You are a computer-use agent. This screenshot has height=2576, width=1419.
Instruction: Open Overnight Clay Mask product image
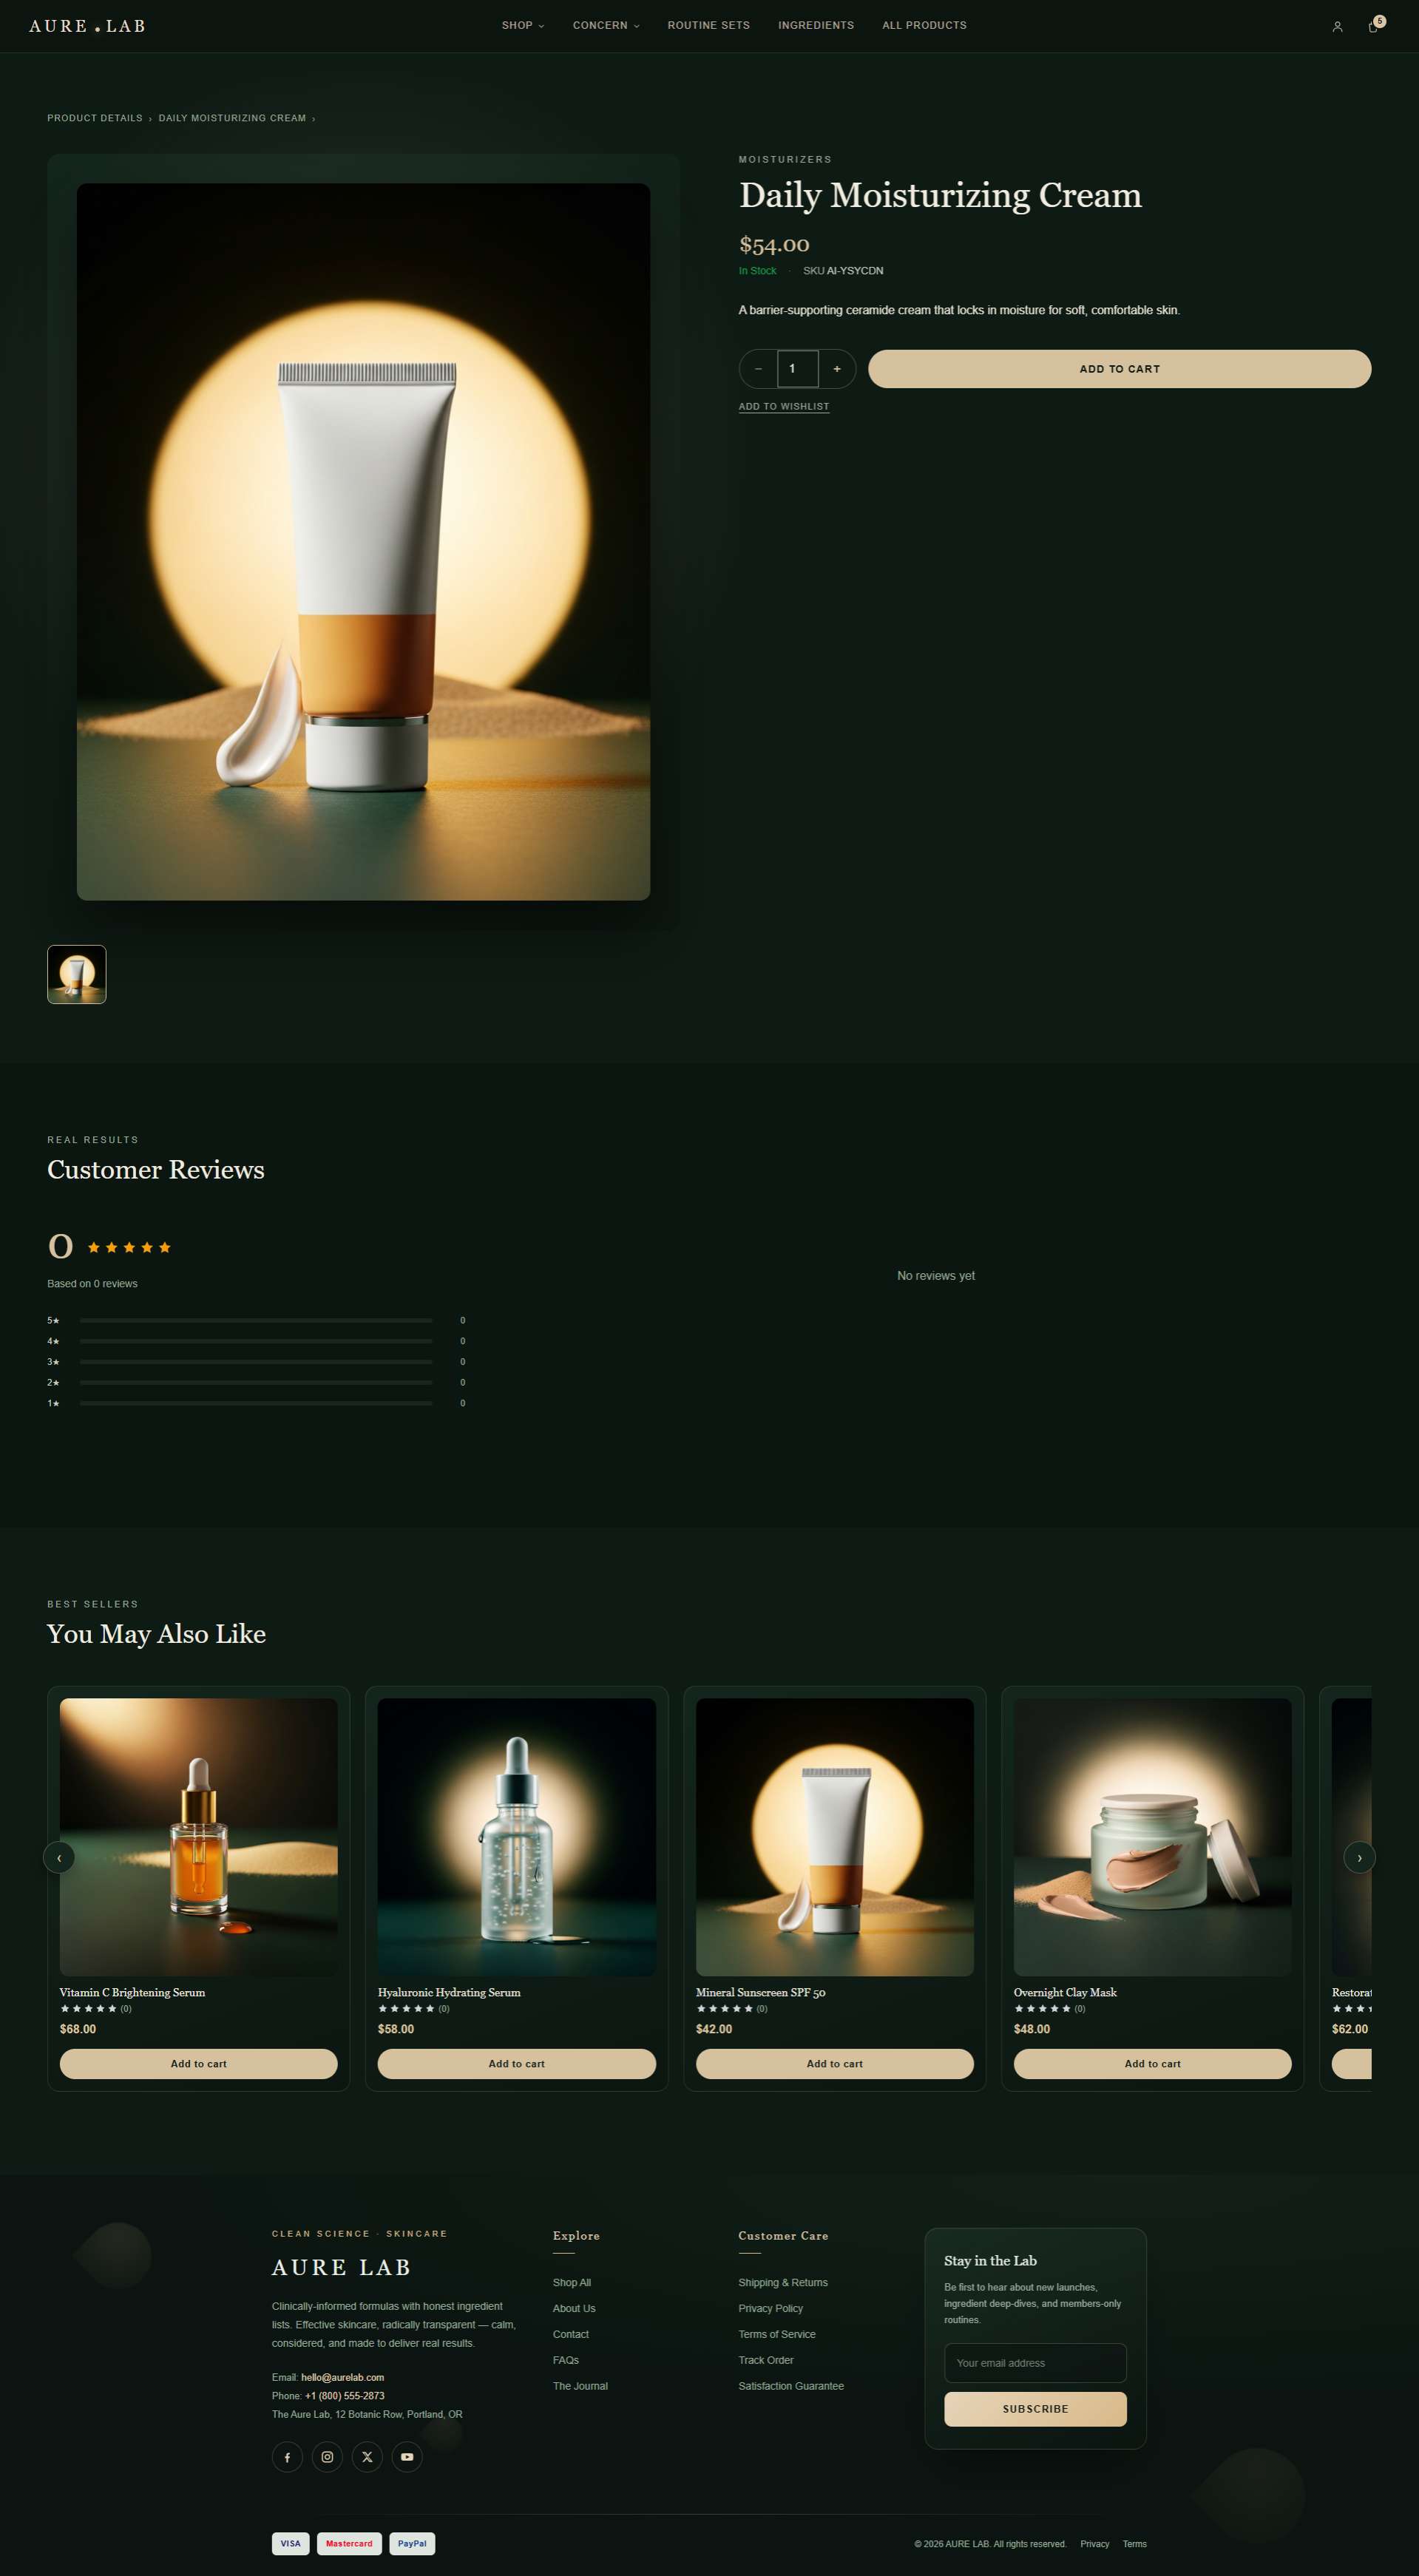(x=1153, y=1836)
